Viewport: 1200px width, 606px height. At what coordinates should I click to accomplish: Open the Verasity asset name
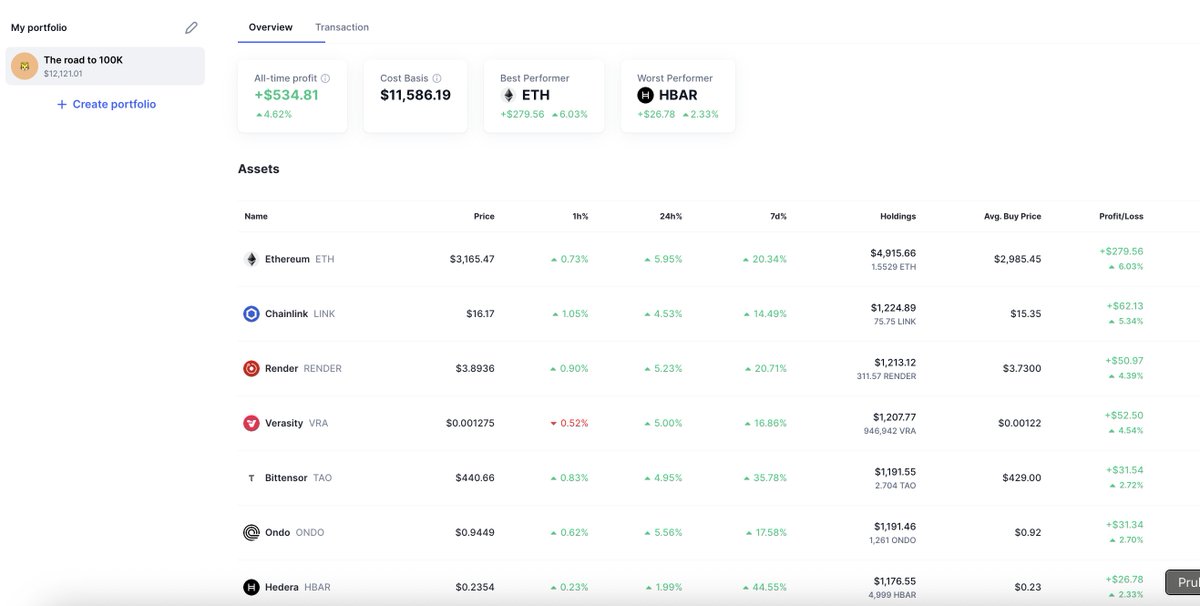[x=284, y=423]
